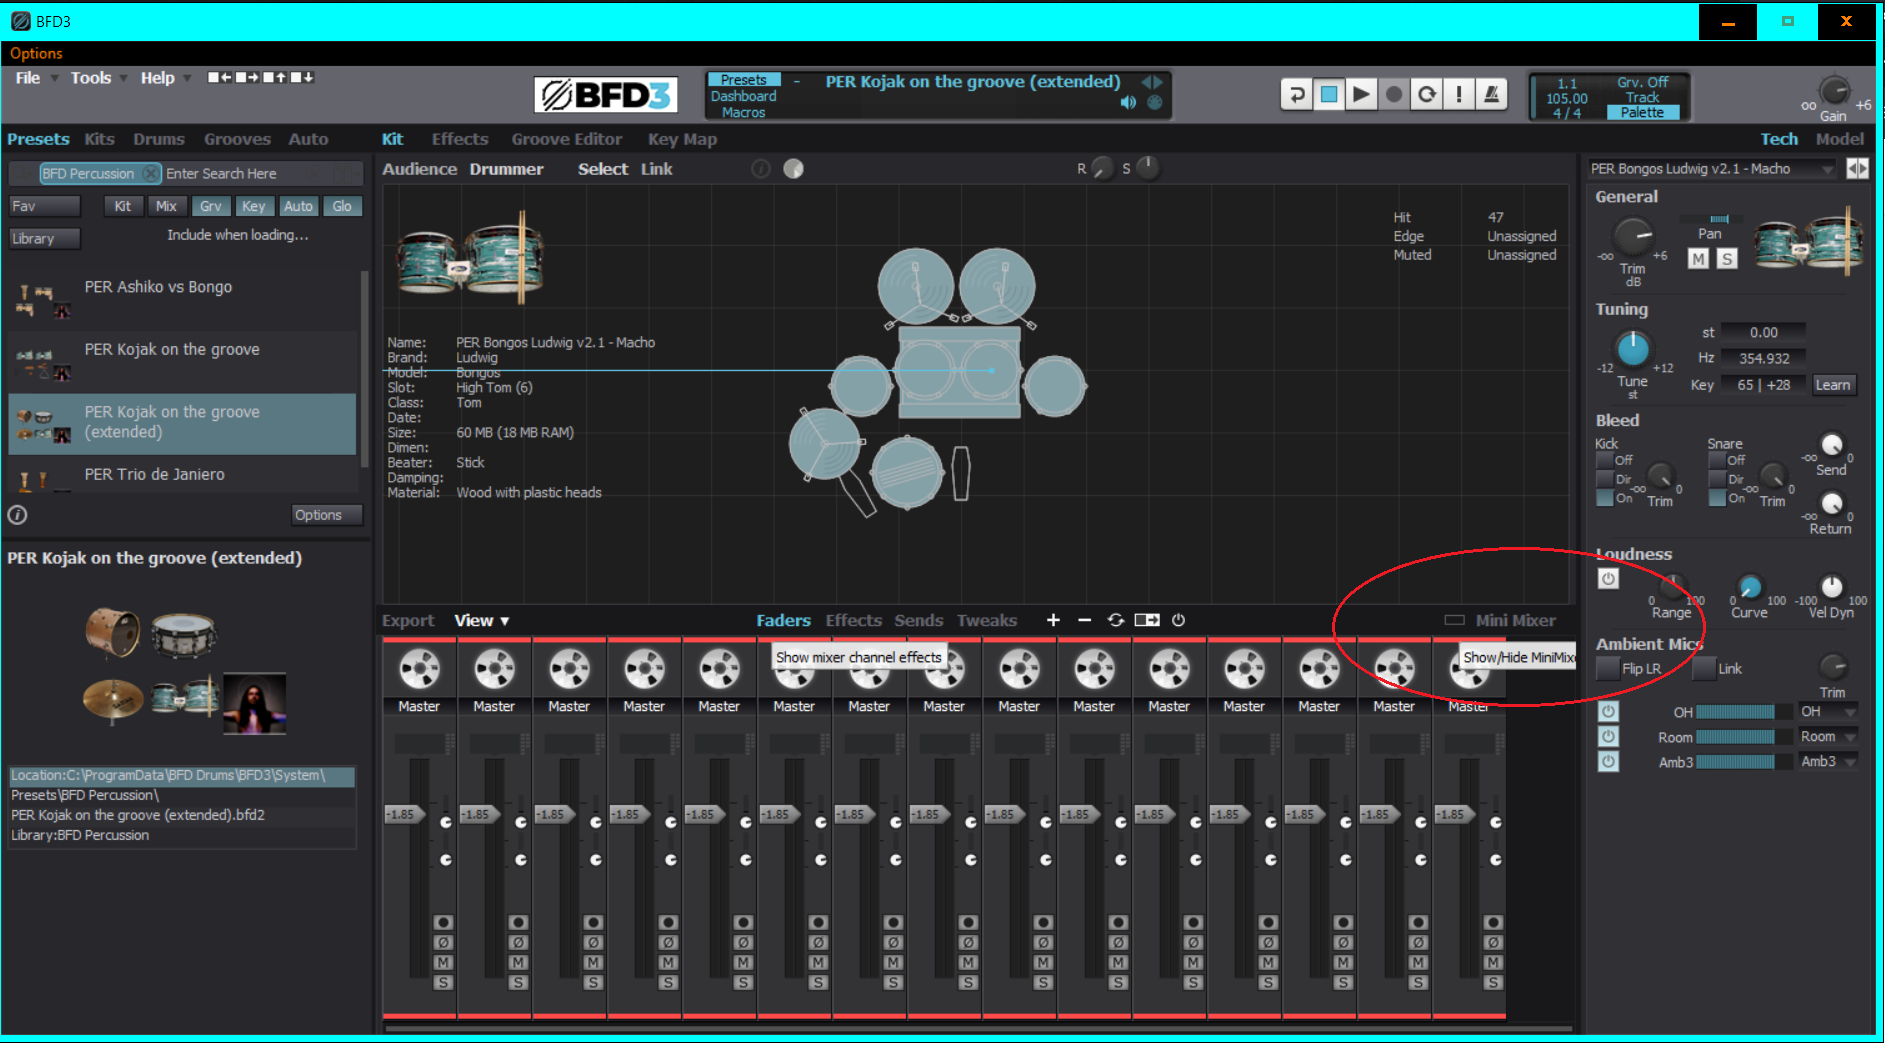Open the Amb3 mic channel dropdown
The height and width of the screenshot is (1043, 1885).
click(x=1828, y=761)
